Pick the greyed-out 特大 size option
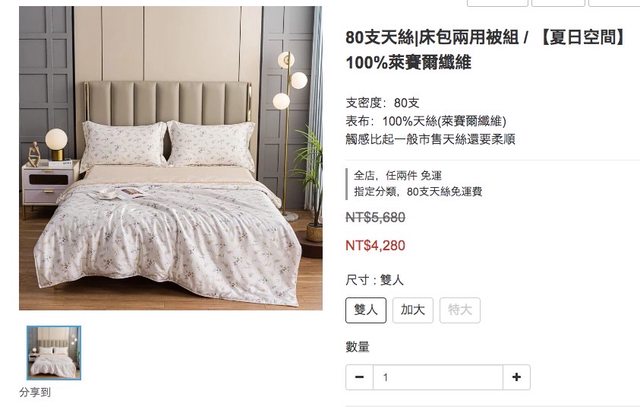This screenshot has width=640, height=407. pyautogui.click(x=460, y=310)
